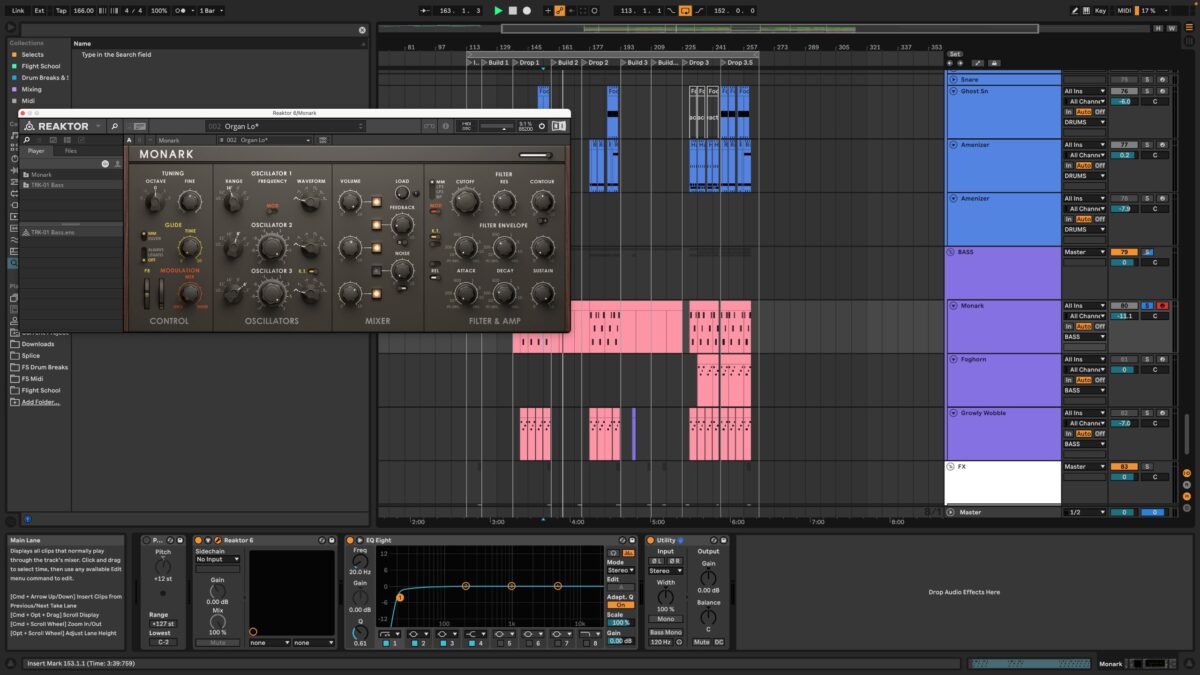Select the EQ Eight headphone audition icon

[613, 552]
